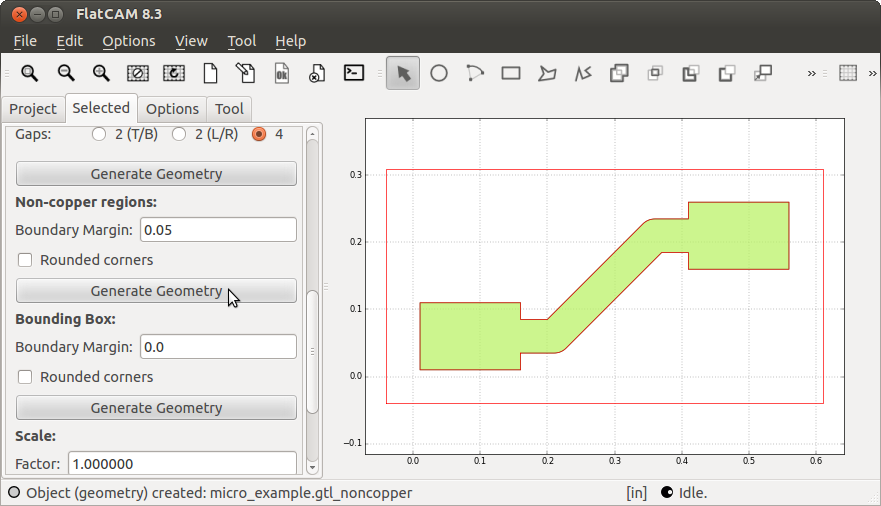The height and width of the screenshot is (506, 881).
Task: Activate the arrow Select tool
Action: click(403, 73)
